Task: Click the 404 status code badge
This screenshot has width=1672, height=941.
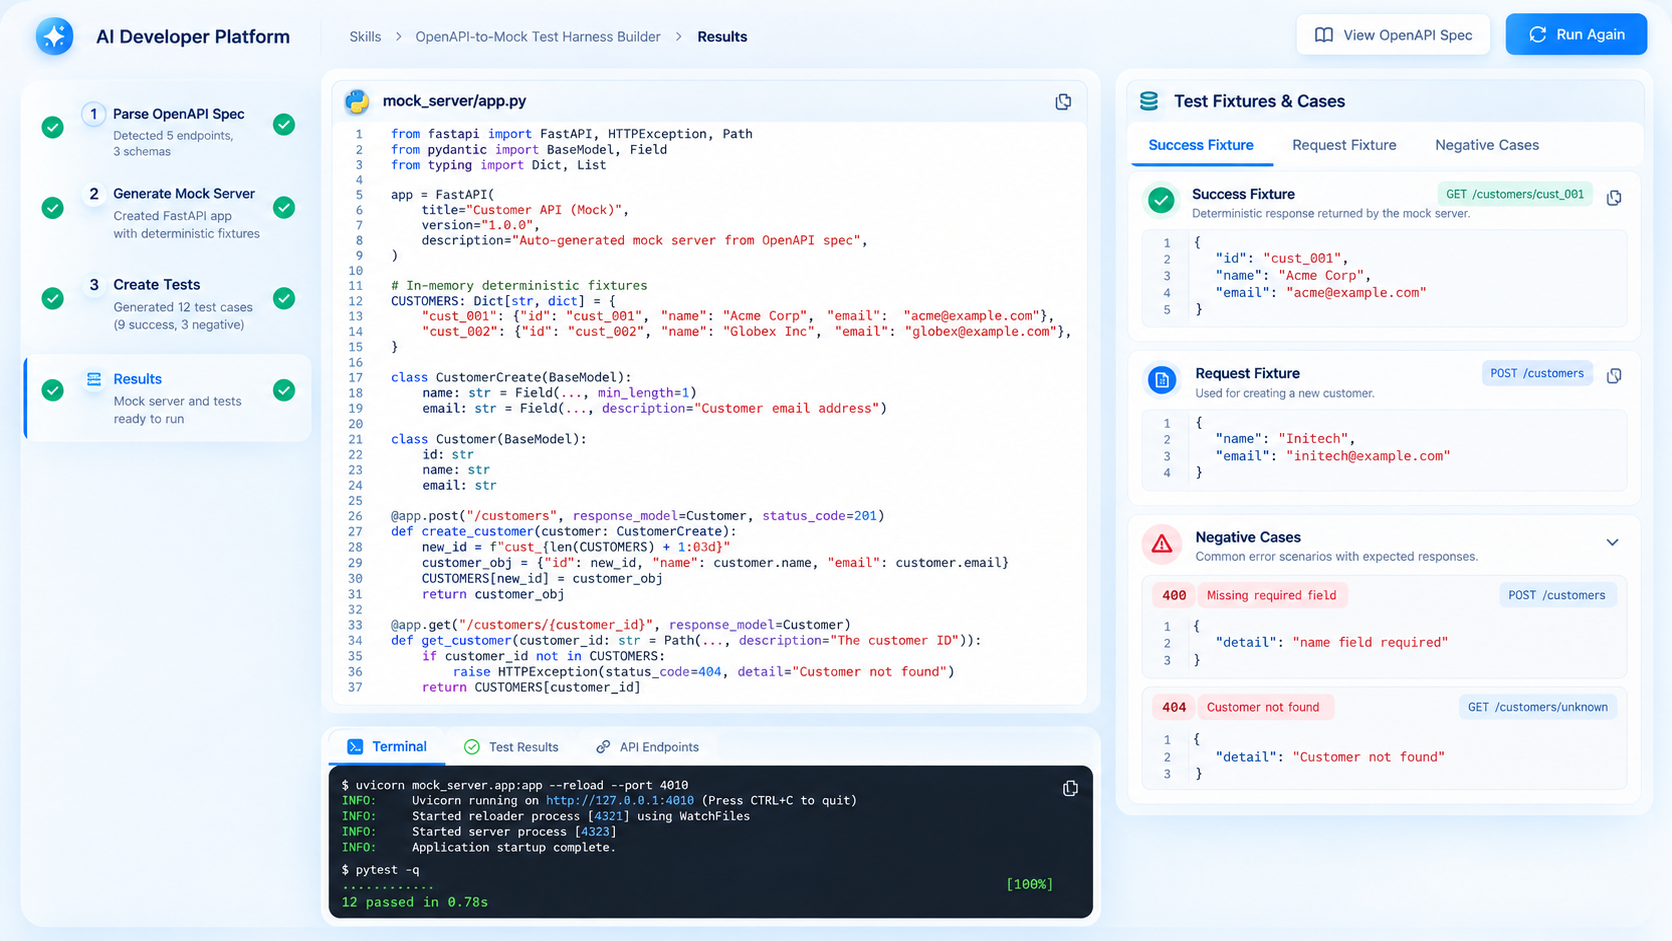Action: (x=1174, y=707)
